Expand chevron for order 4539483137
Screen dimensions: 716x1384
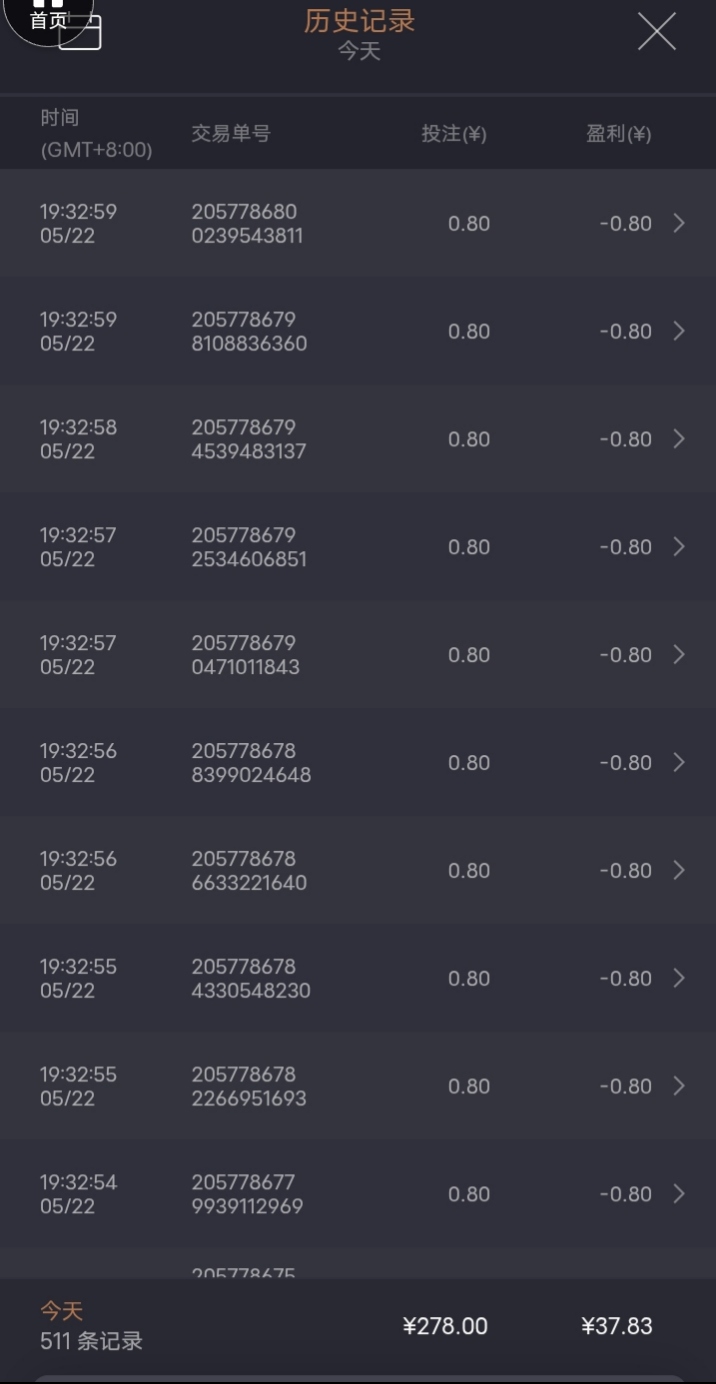tap(679, 439)
